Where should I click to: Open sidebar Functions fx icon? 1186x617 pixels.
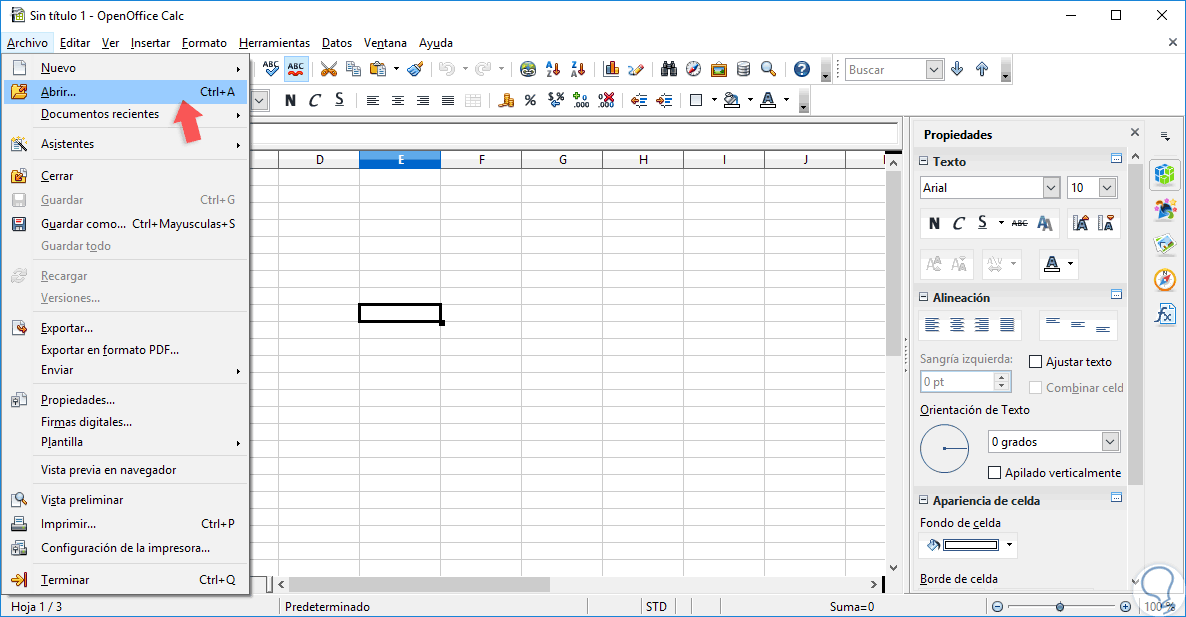click(x=1165, y=313)
